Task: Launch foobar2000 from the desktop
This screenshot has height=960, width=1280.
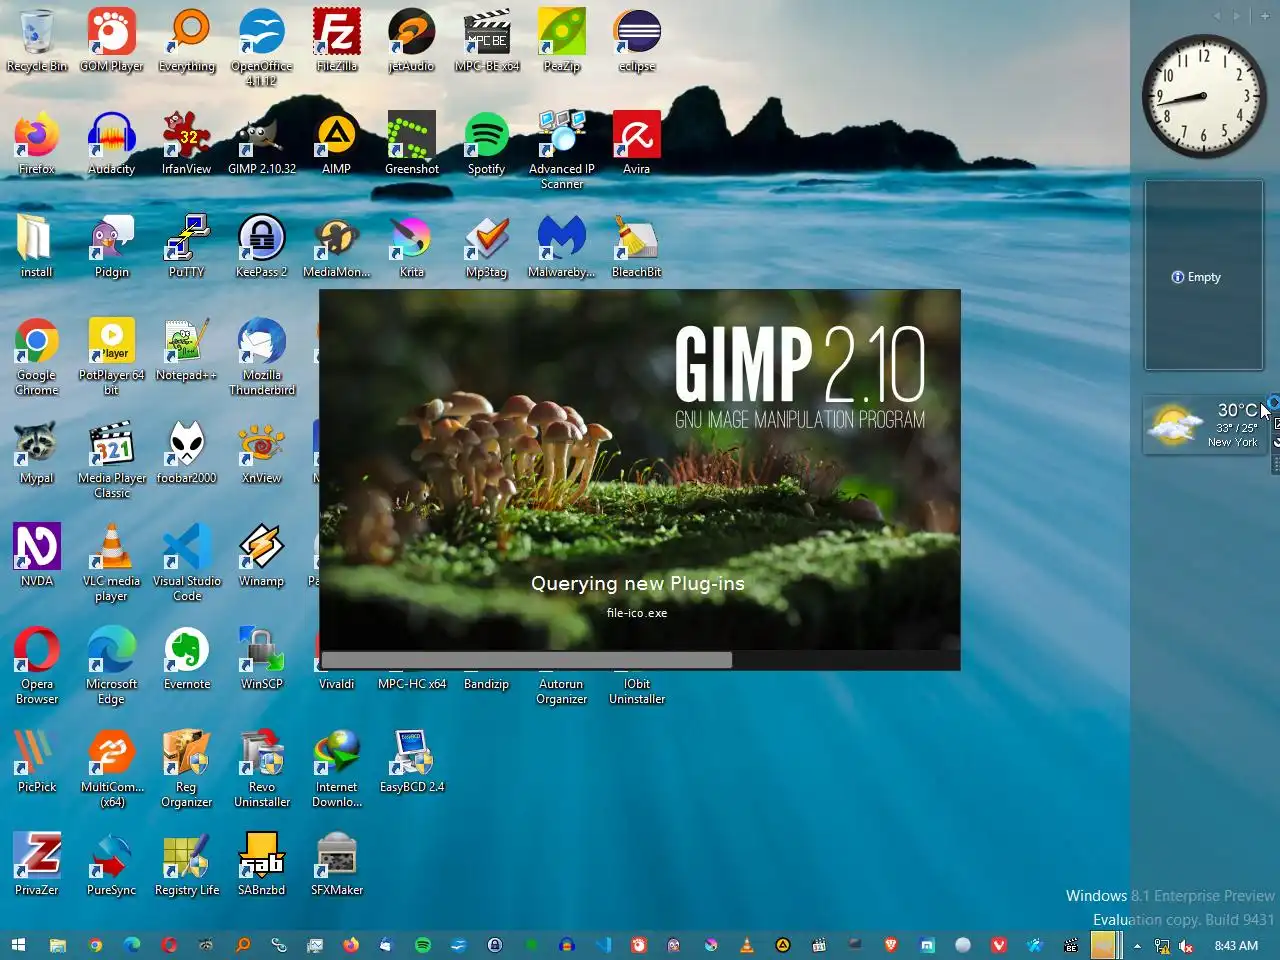Action: [x=187, y=453]
